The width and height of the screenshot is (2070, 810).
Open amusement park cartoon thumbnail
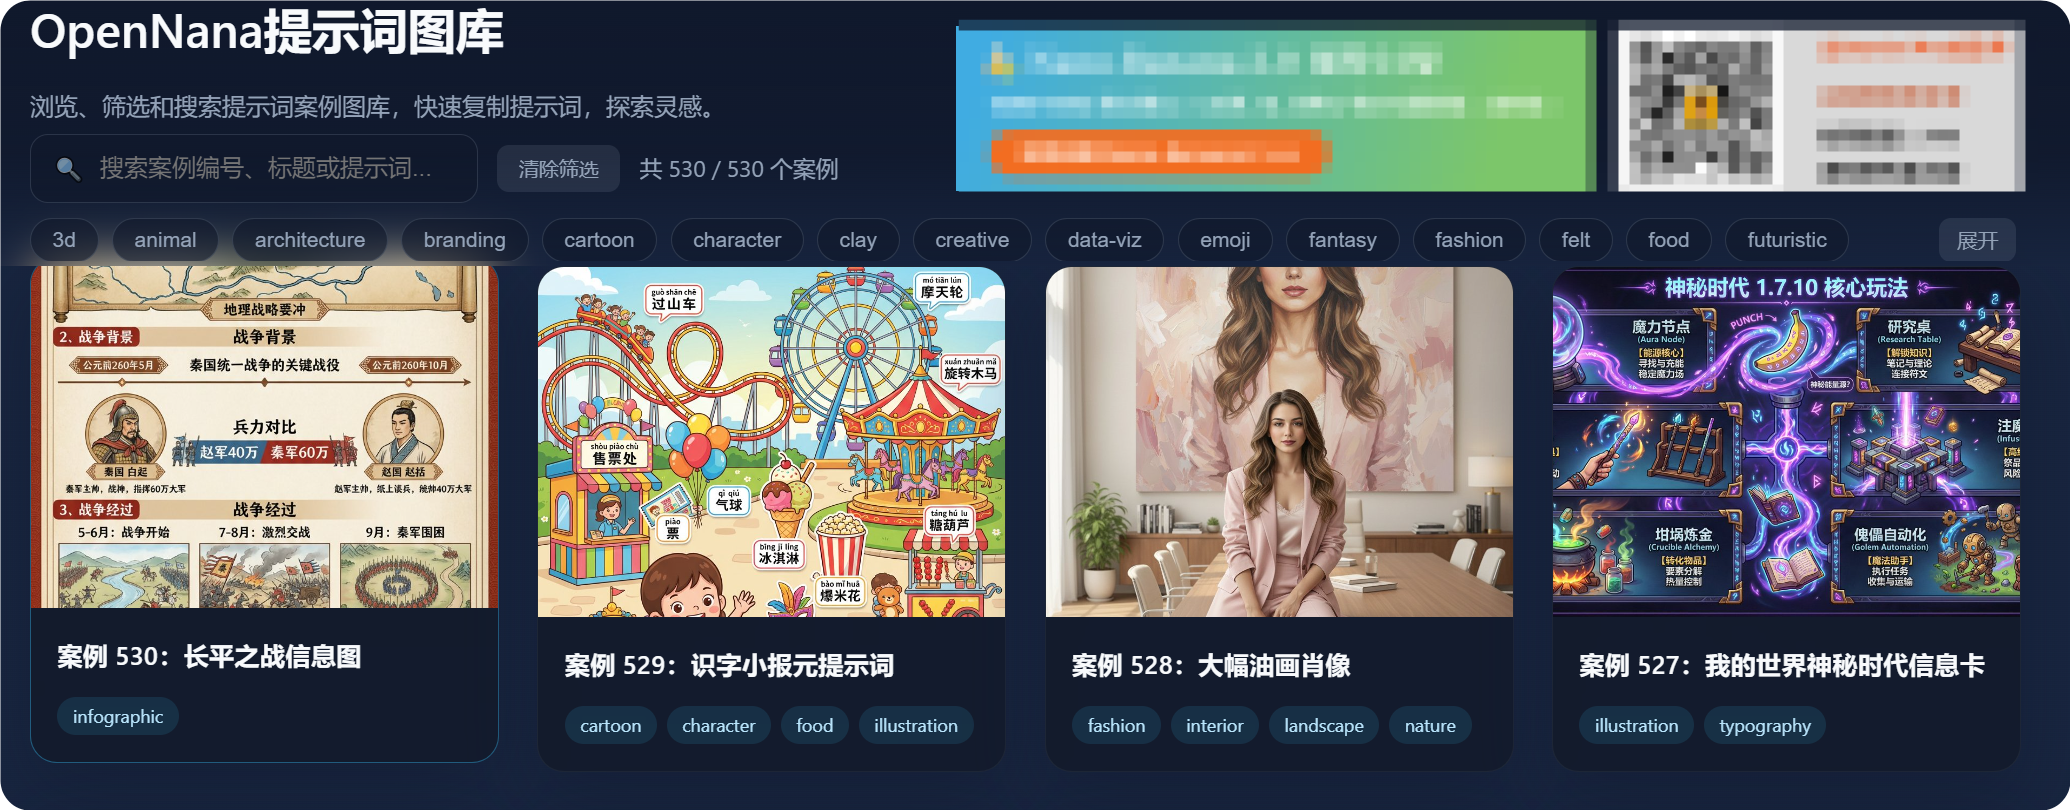pos(771,441)
